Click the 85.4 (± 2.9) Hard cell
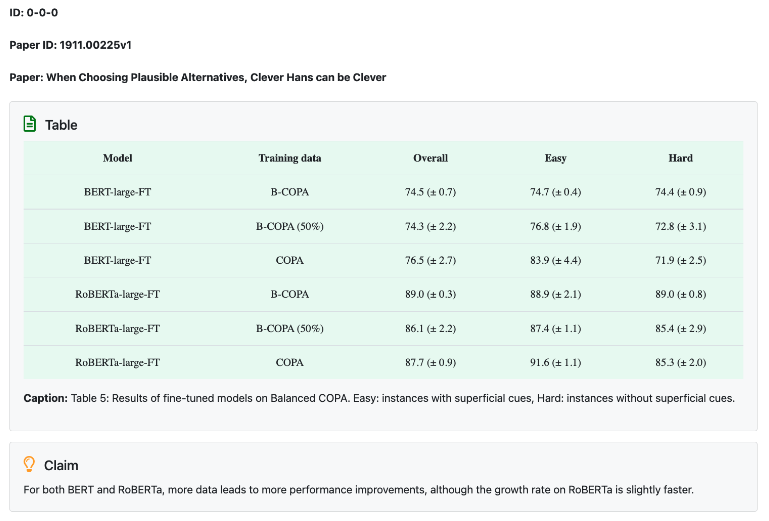This screenshot has height=521, width=769. [680, 328]
